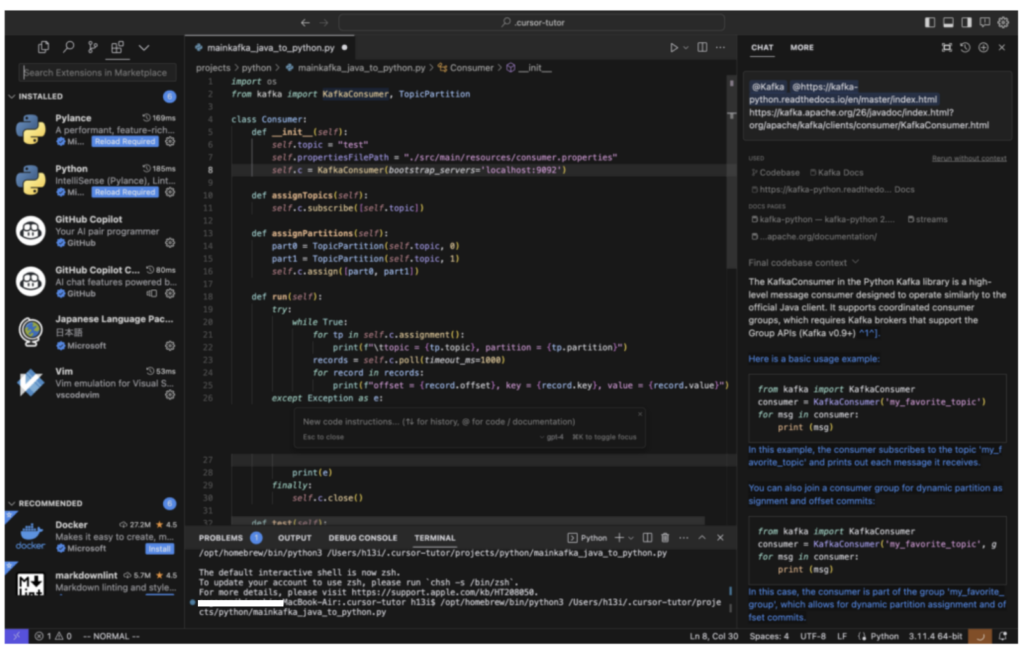Image resolution: width=1024 pixels, height=655 pixels.
Task: Click the Search Extensions in Marketplace field
Action: click(x=98, y=73)
